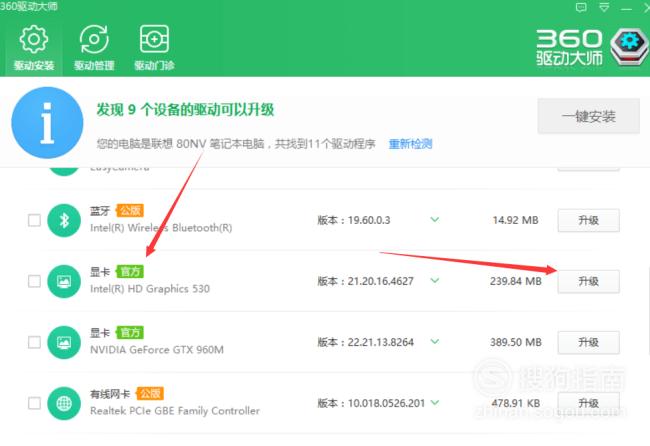Click the feedback chat icon in title bar
Image resolution: width=650 pixels, height=446 pixels.
[581, 7]
